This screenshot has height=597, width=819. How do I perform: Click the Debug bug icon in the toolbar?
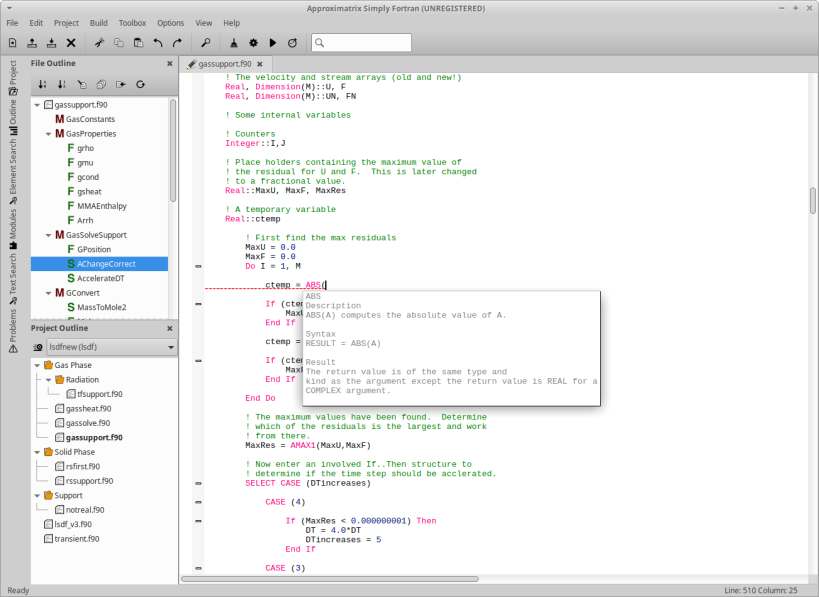[292, 43]
